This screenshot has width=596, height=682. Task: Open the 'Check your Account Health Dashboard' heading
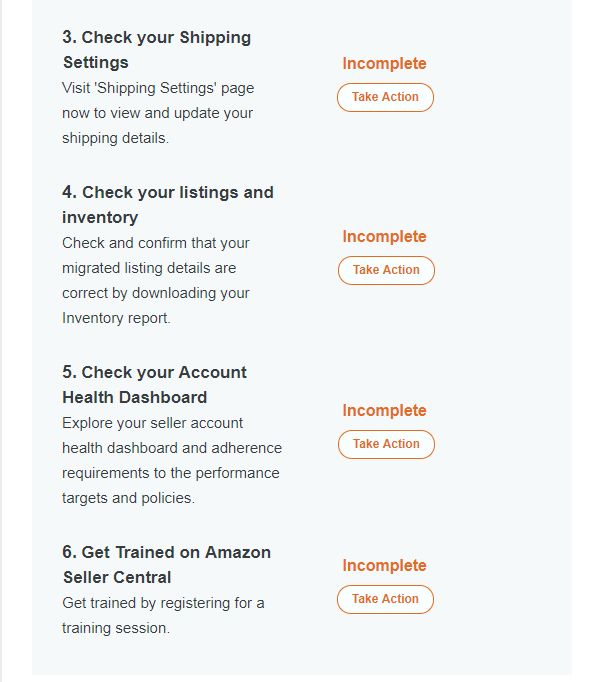coord(154,385)
